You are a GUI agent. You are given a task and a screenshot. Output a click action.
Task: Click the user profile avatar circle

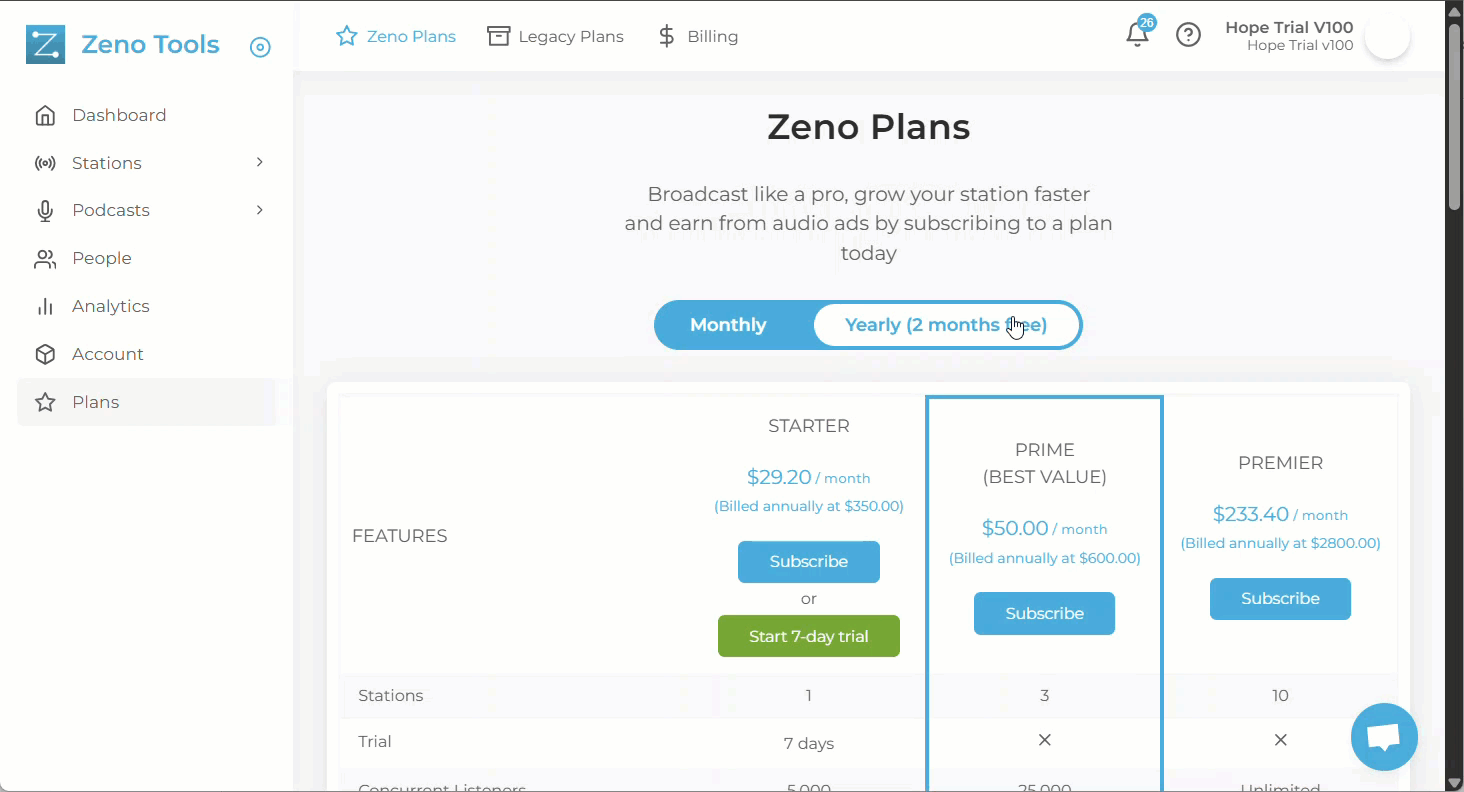1387,37
